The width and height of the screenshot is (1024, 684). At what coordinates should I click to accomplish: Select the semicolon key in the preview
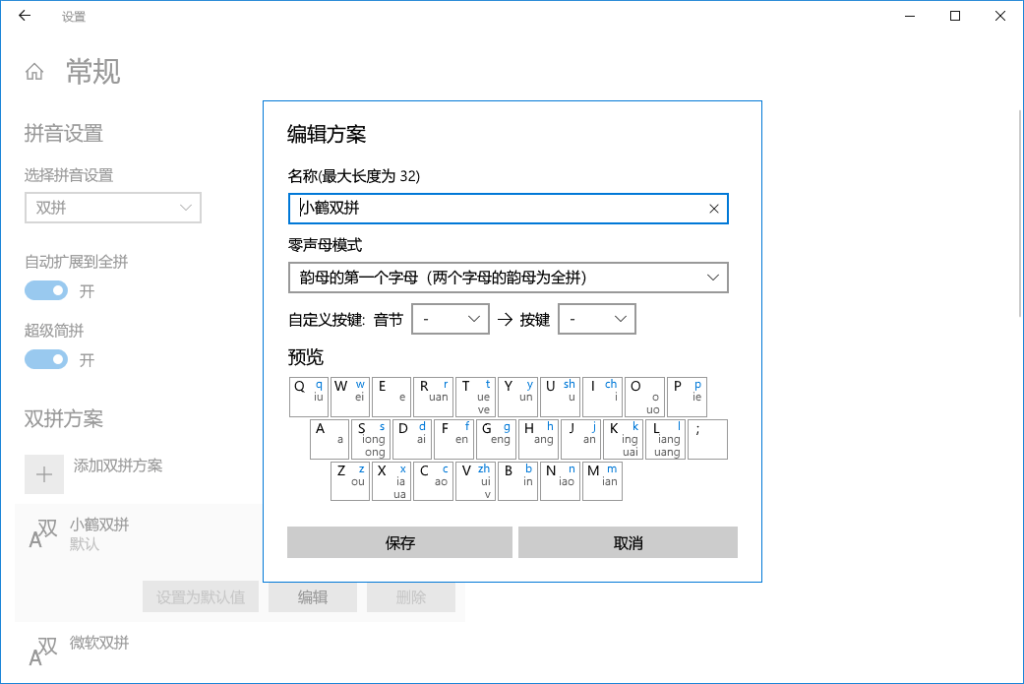coord(707,439)
